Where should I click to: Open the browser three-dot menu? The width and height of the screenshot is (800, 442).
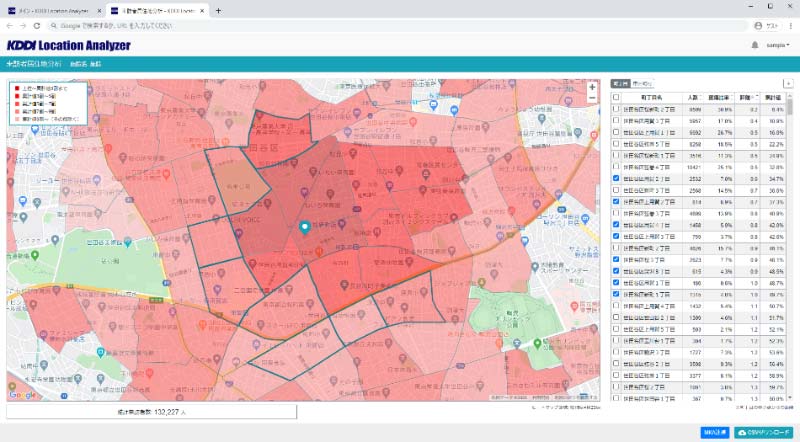coord(791,24)
